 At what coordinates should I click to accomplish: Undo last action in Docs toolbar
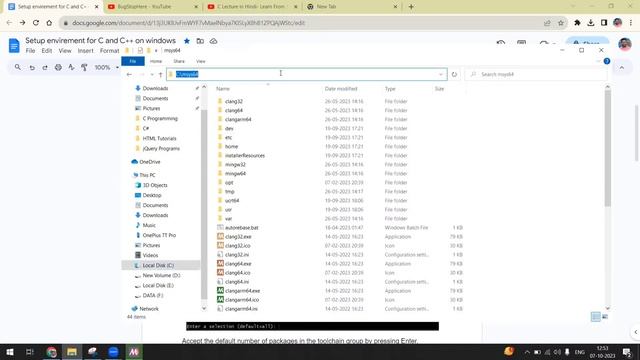[32, 67]
